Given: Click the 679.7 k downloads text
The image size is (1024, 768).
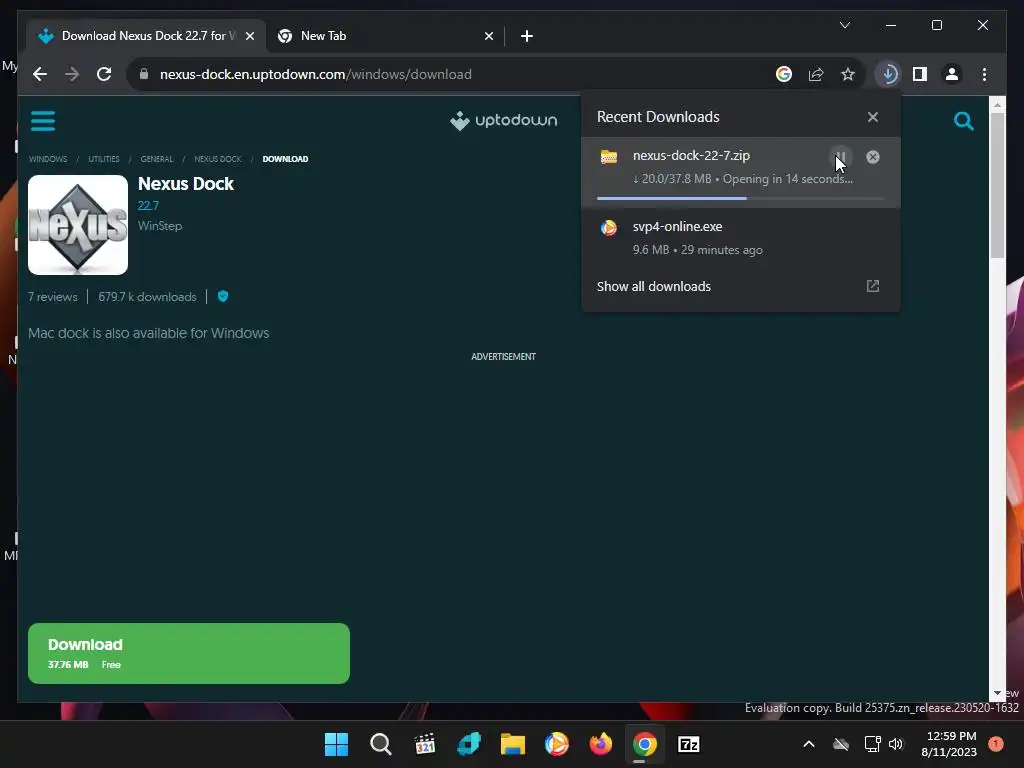Looking at the screenshot, I should point(147,296).
